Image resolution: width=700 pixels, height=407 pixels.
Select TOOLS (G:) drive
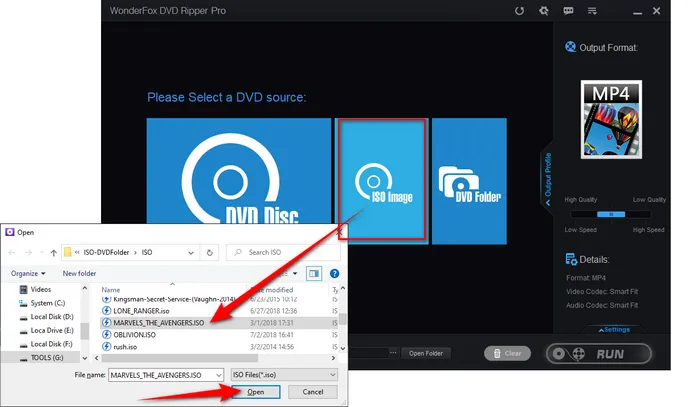[x=46, y=358]
